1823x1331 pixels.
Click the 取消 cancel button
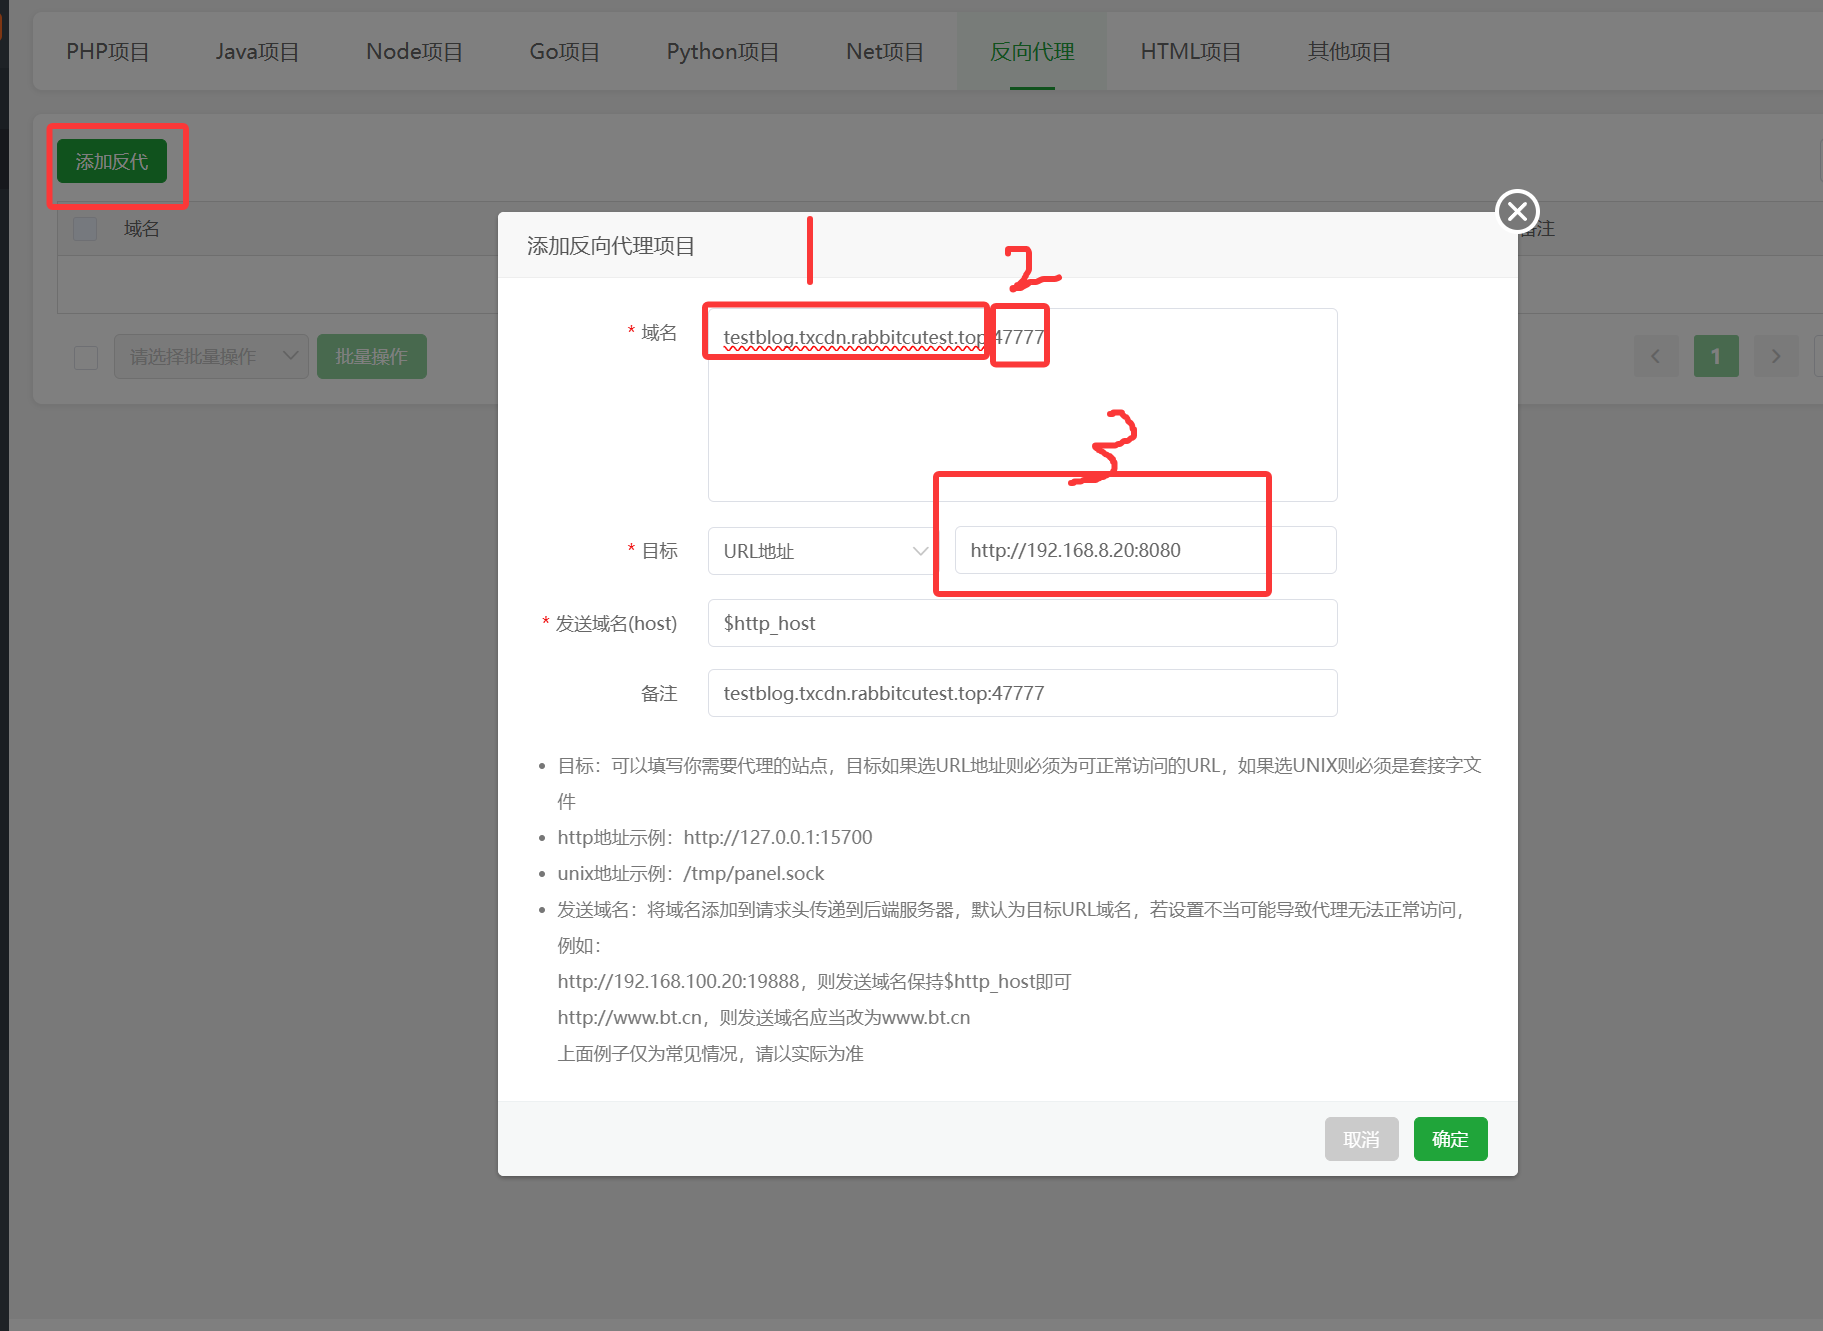coord(1361,1139)
